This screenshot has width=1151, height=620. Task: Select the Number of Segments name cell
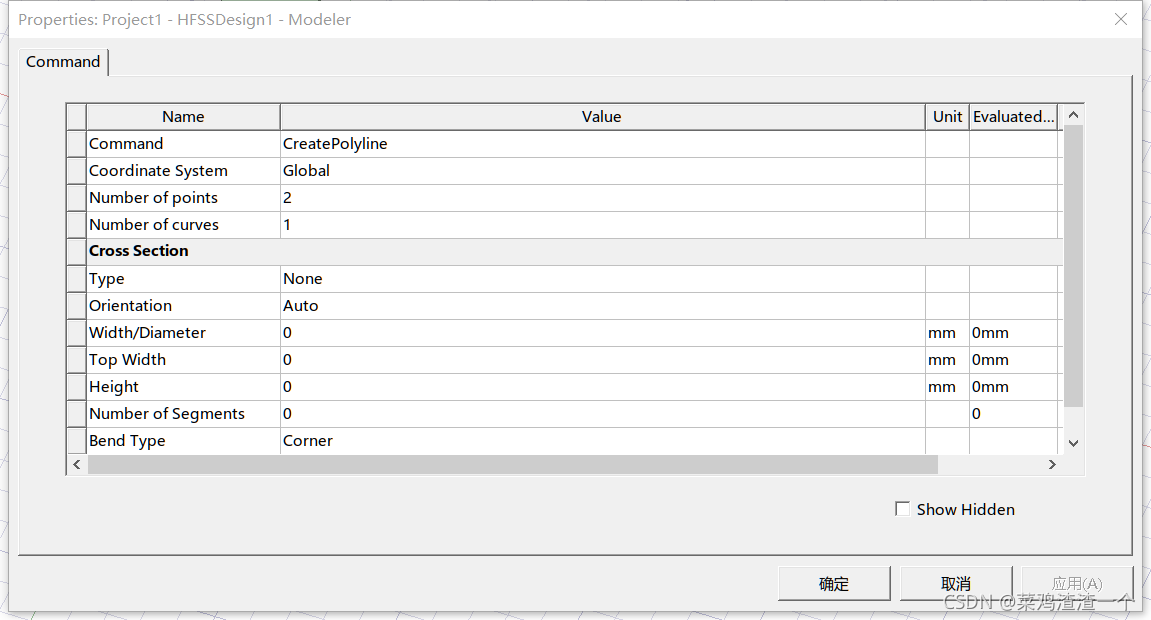pyautogui.click(x=183, y=414)
